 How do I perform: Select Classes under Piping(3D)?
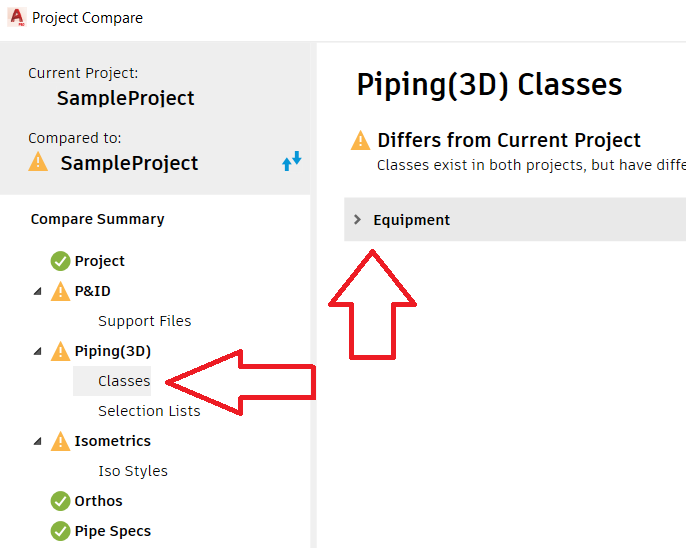point(124,381)
